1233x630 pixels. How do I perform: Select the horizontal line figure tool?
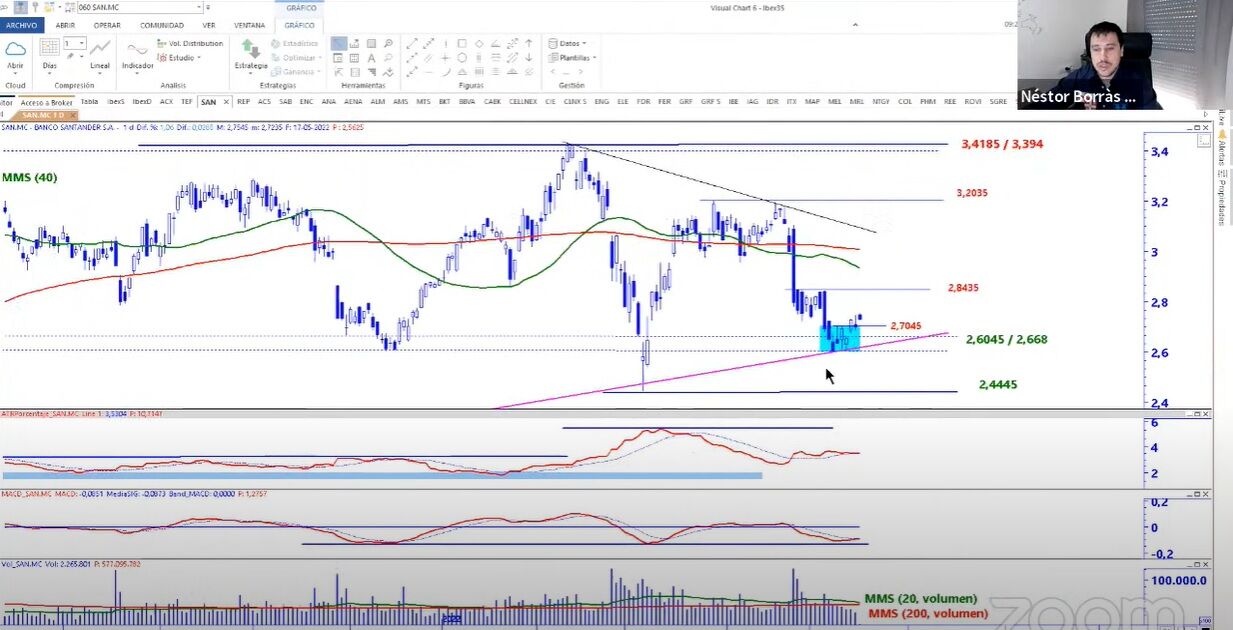coord(429,72)
